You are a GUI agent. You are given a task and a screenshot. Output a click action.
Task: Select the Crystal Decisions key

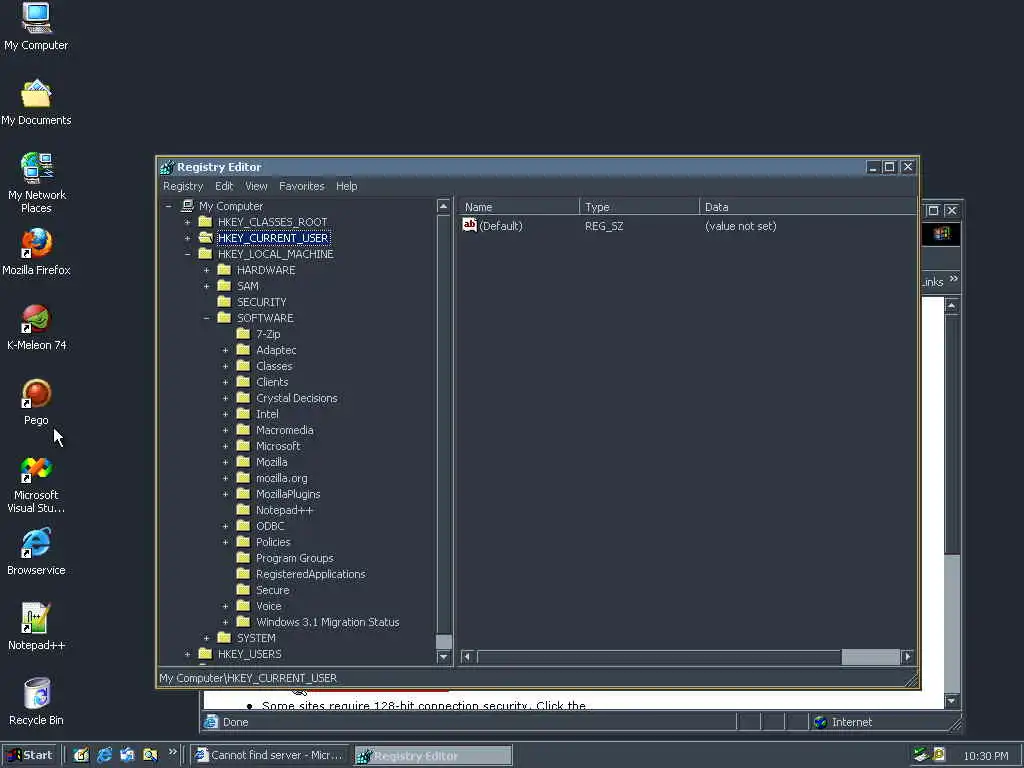pyautogui.click(x=296, y=398)
